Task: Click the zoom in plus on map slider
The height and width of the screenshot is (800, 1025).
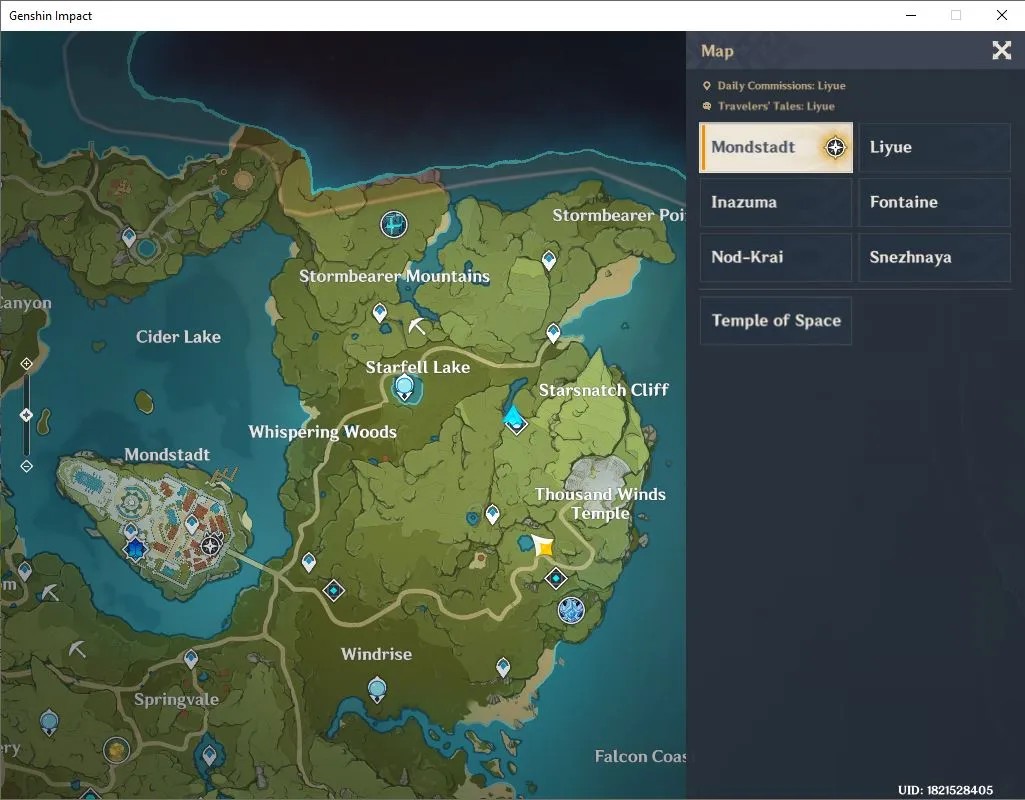Action: (x=26, y=363)
